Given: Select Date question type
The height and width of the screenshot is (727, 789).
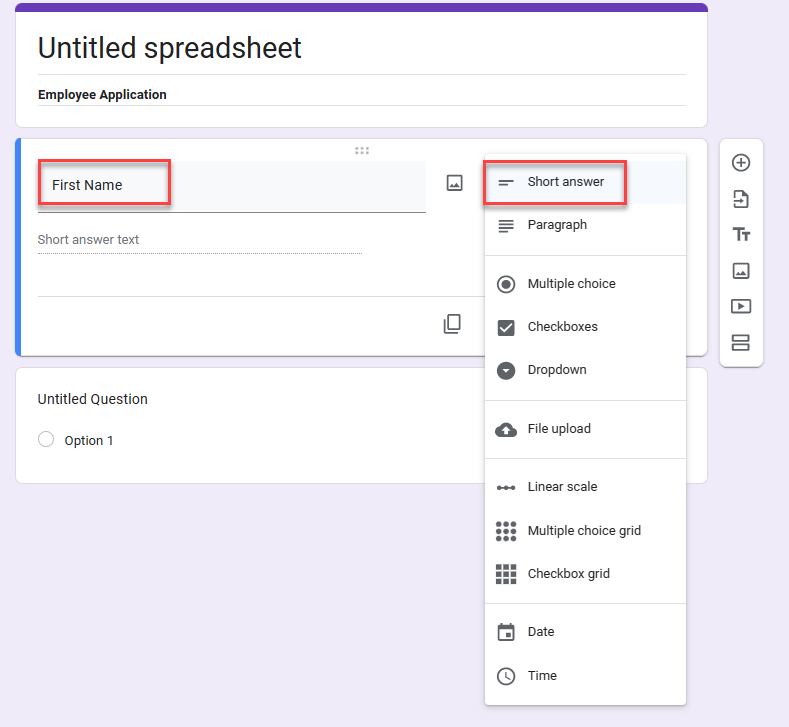Looking at the screenshot, I should click(x=541, y=632).
